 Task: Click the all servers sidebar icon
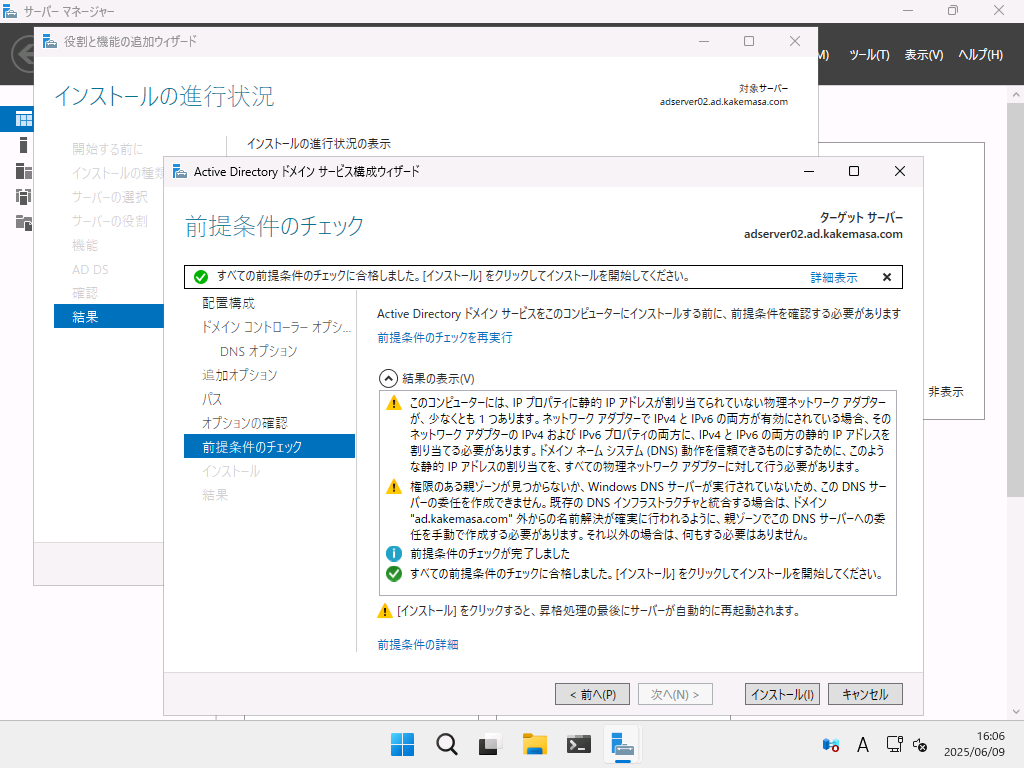point(24,171)
